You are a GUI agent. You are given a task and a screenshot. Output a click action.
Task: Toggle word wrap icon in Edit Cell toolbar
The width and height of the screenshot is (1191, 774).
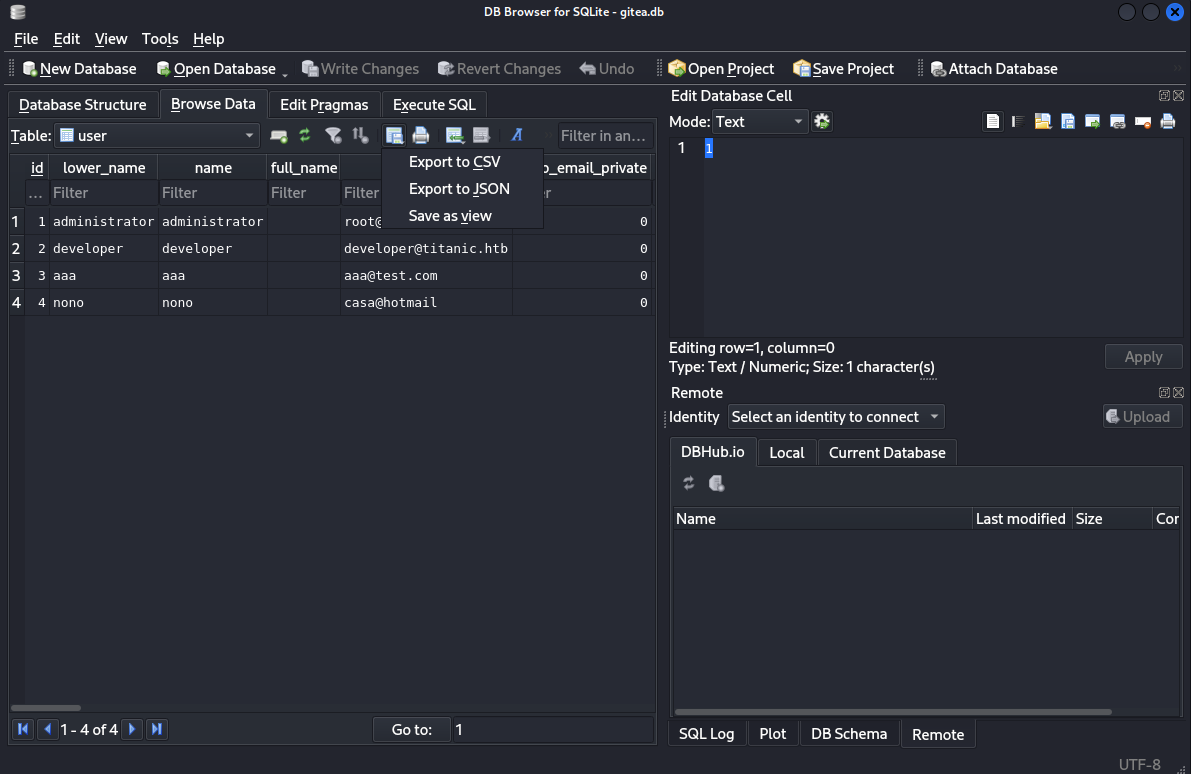pyautogui.click(x=992, y=122)
